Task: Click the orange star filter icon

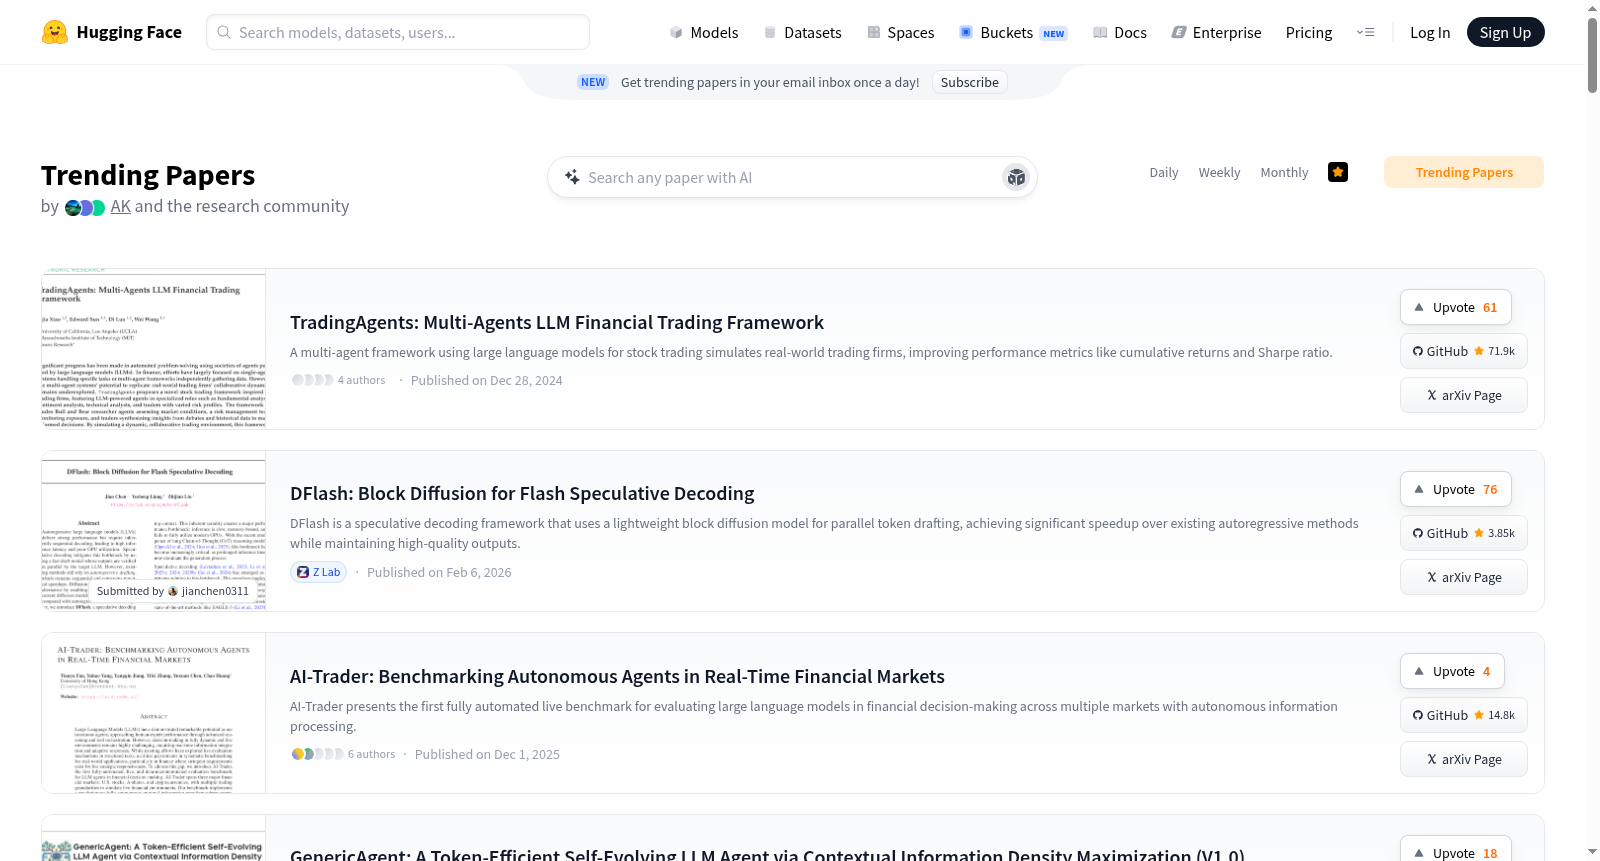Action: tap(1338, 172)
